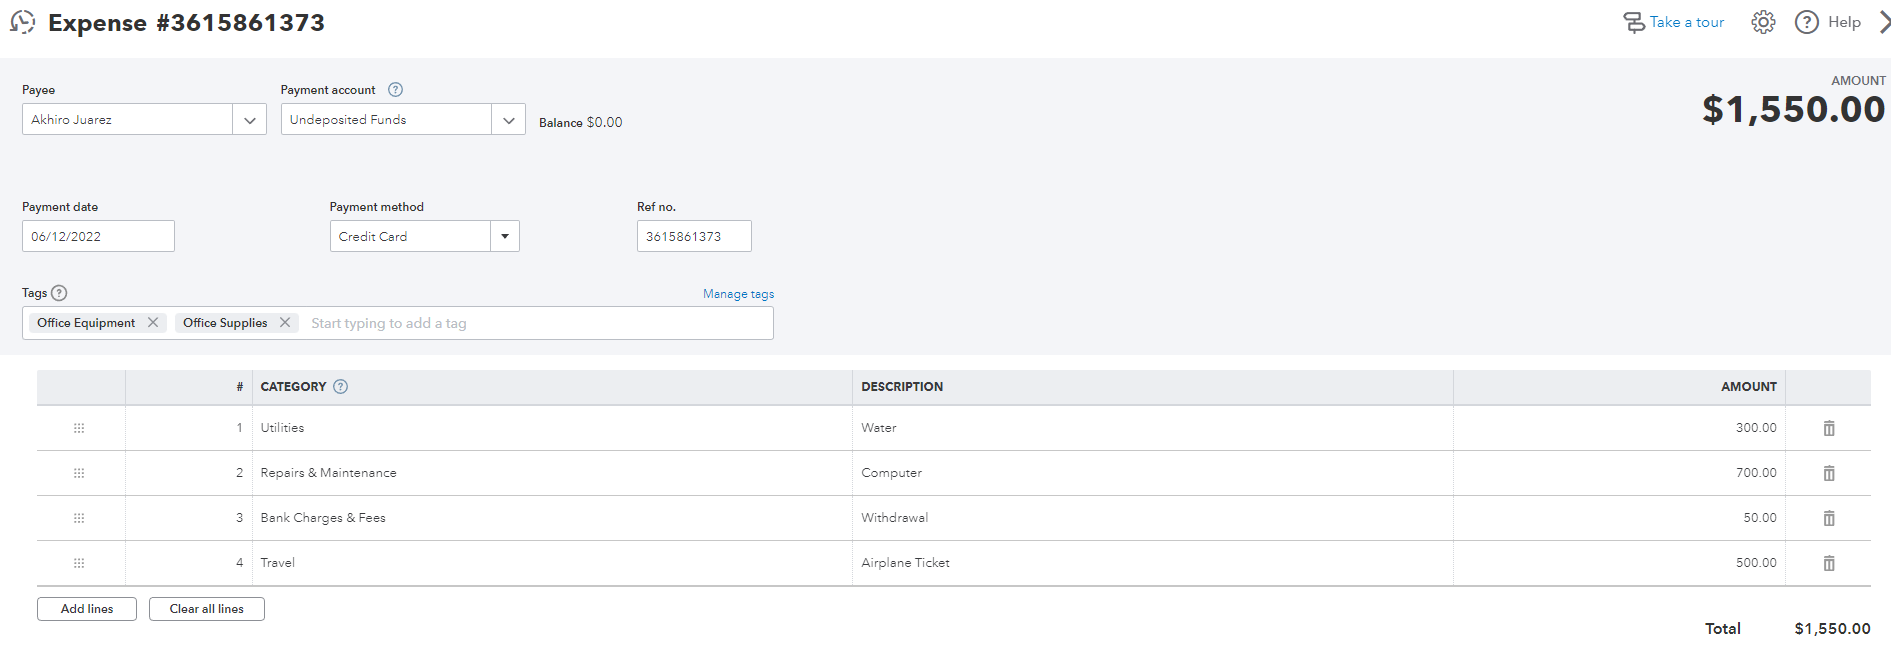Click the recent transactions history icon
This screenshot has width=1891, height=651.
pos(22,22)
